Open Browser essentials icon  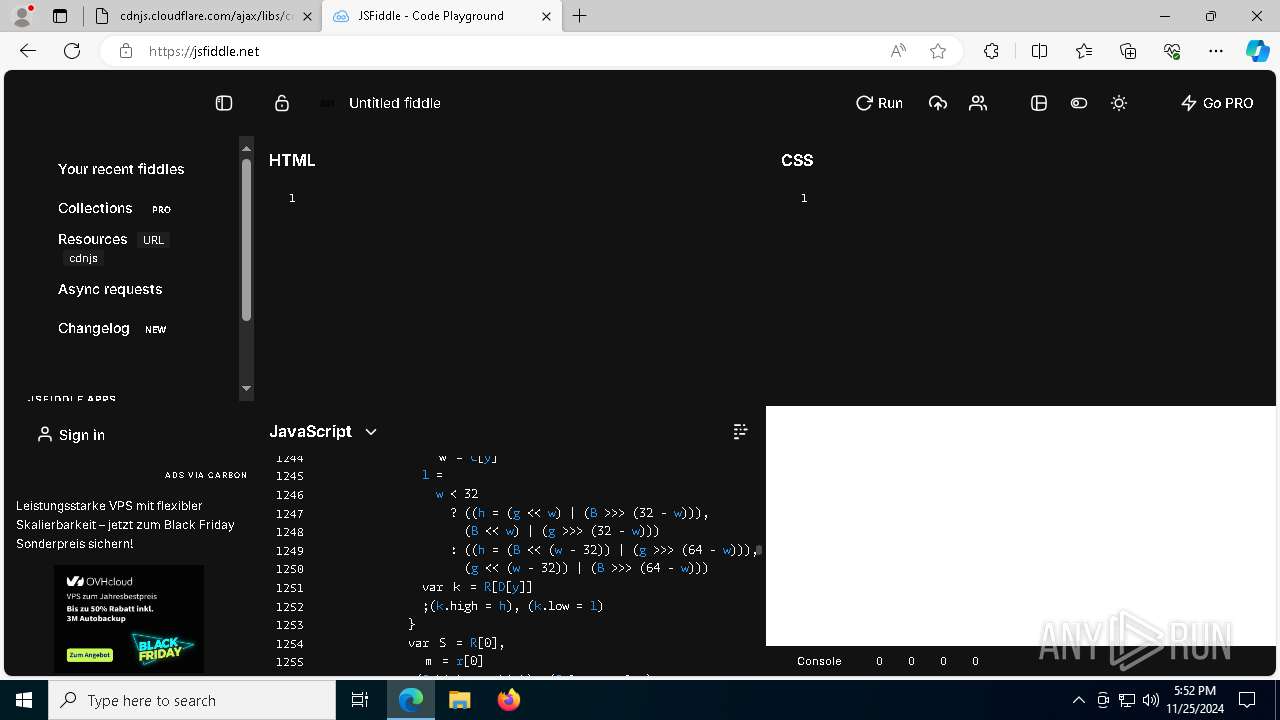pyautogui.click(x=1172, y=51)
